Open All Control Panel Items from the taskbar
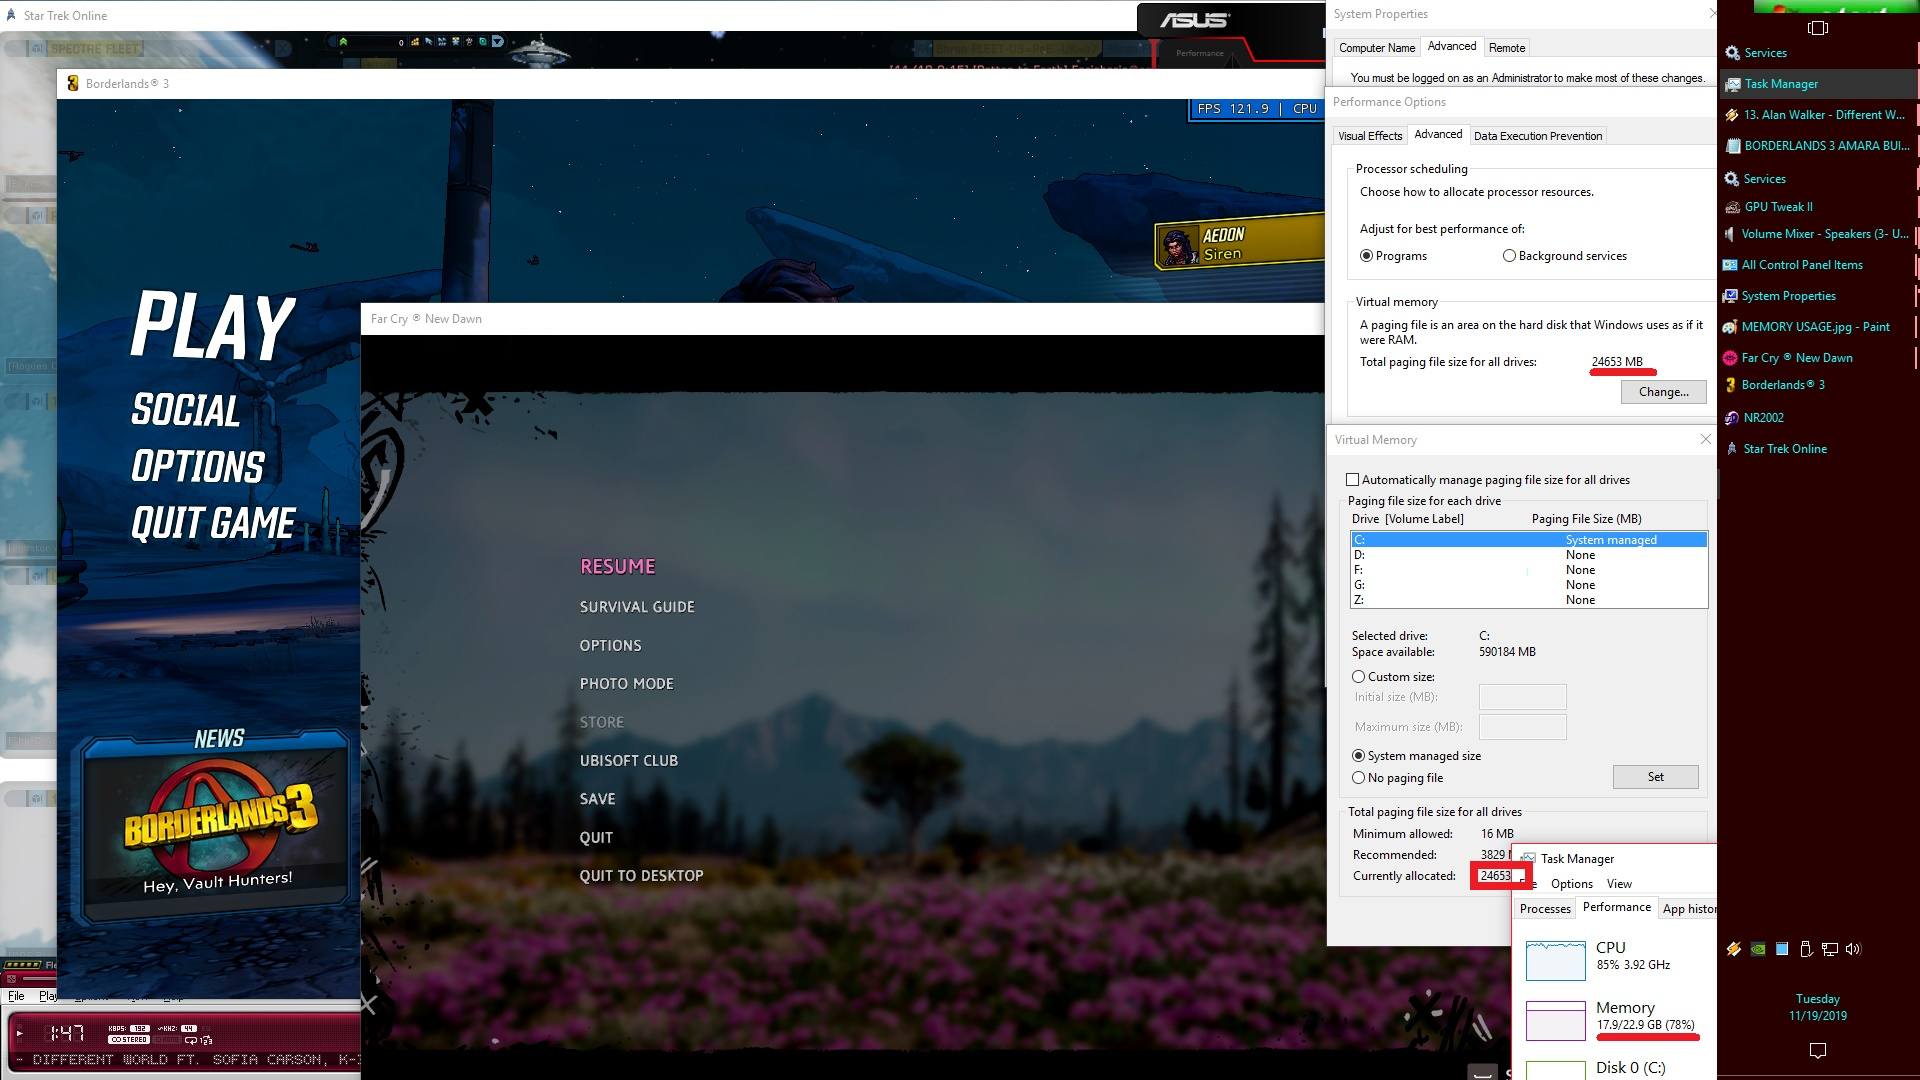The width and height of the screenshot is (1920, 1080). pos(1817,265)
